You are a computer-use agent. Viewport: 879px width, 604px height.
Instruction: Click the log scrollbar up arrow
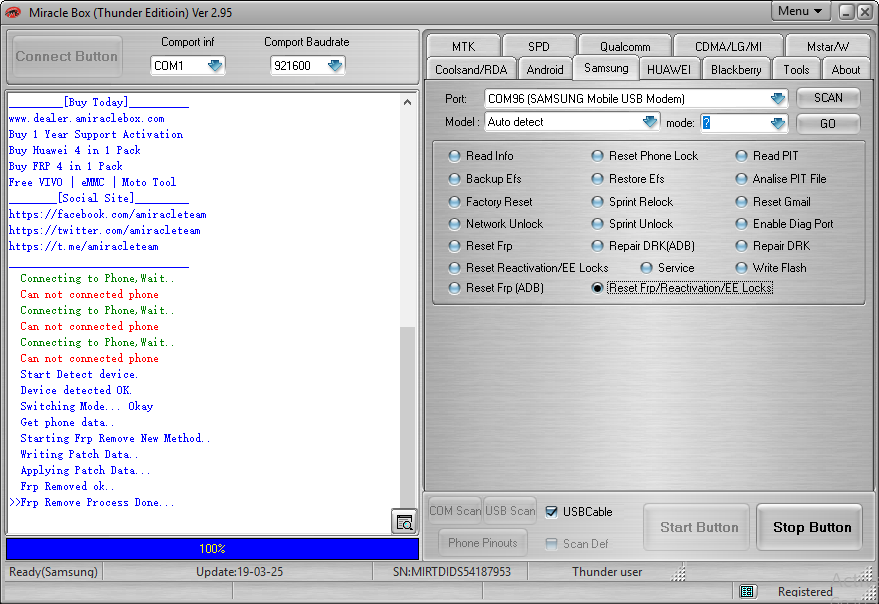(408, 102)
